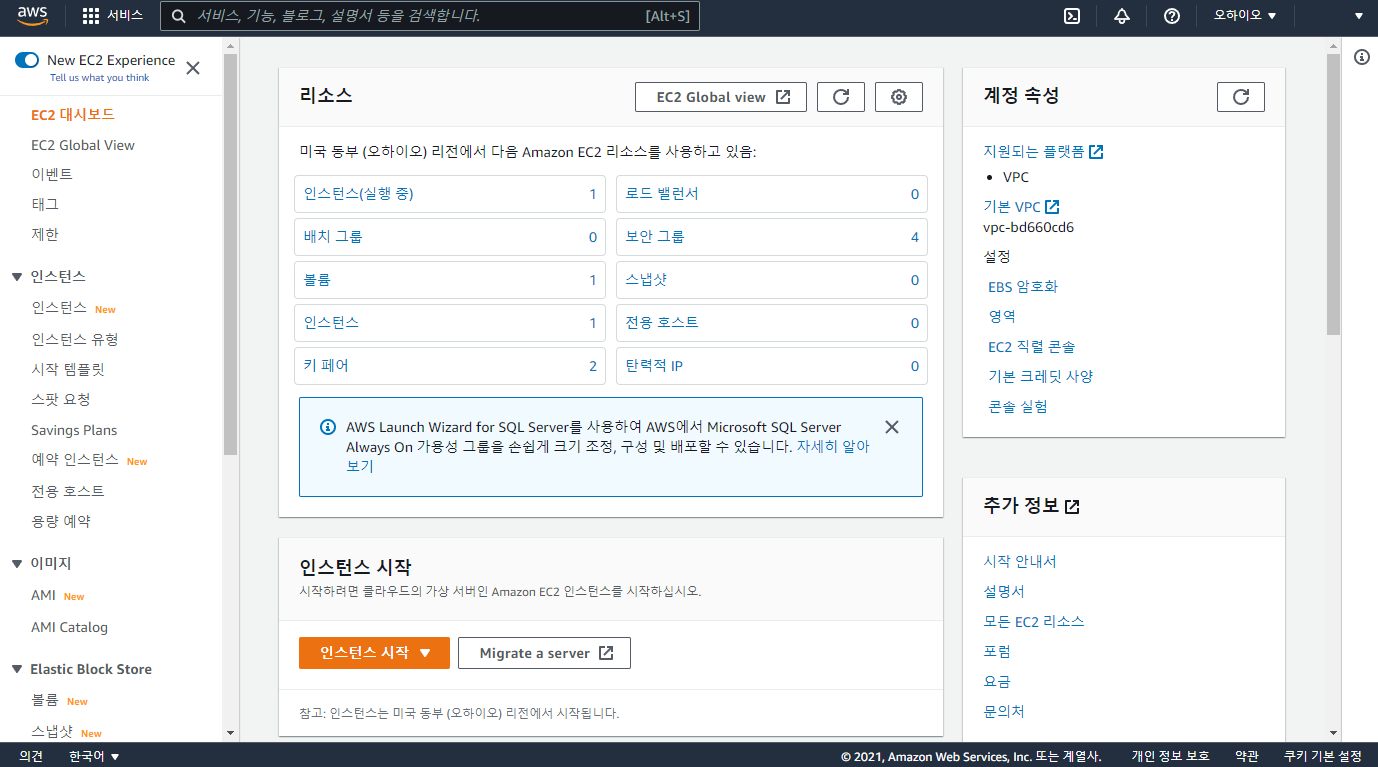
Task: Open the 오하이오 region dropdown
Action: pyautogui.click(x=1245, y=15)
